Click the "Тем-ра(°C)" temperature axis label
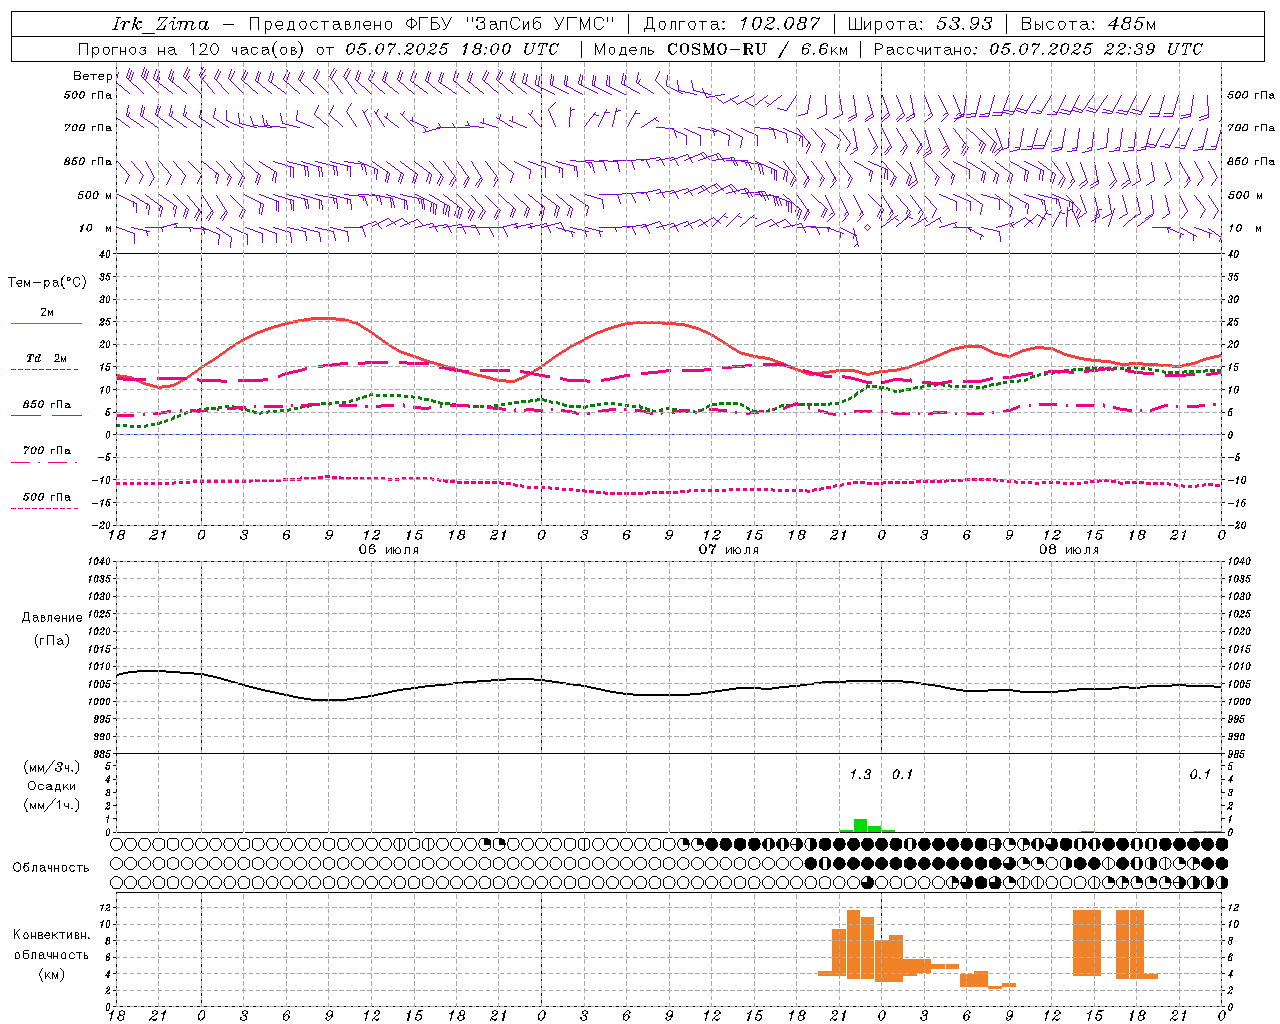 click(47, 283)
